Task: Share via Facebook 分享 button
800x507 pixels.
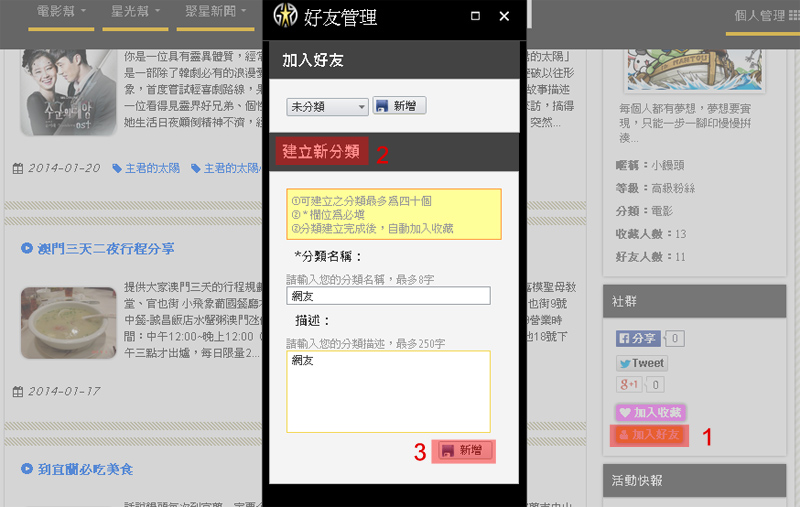Action: [x=638, y=338]
